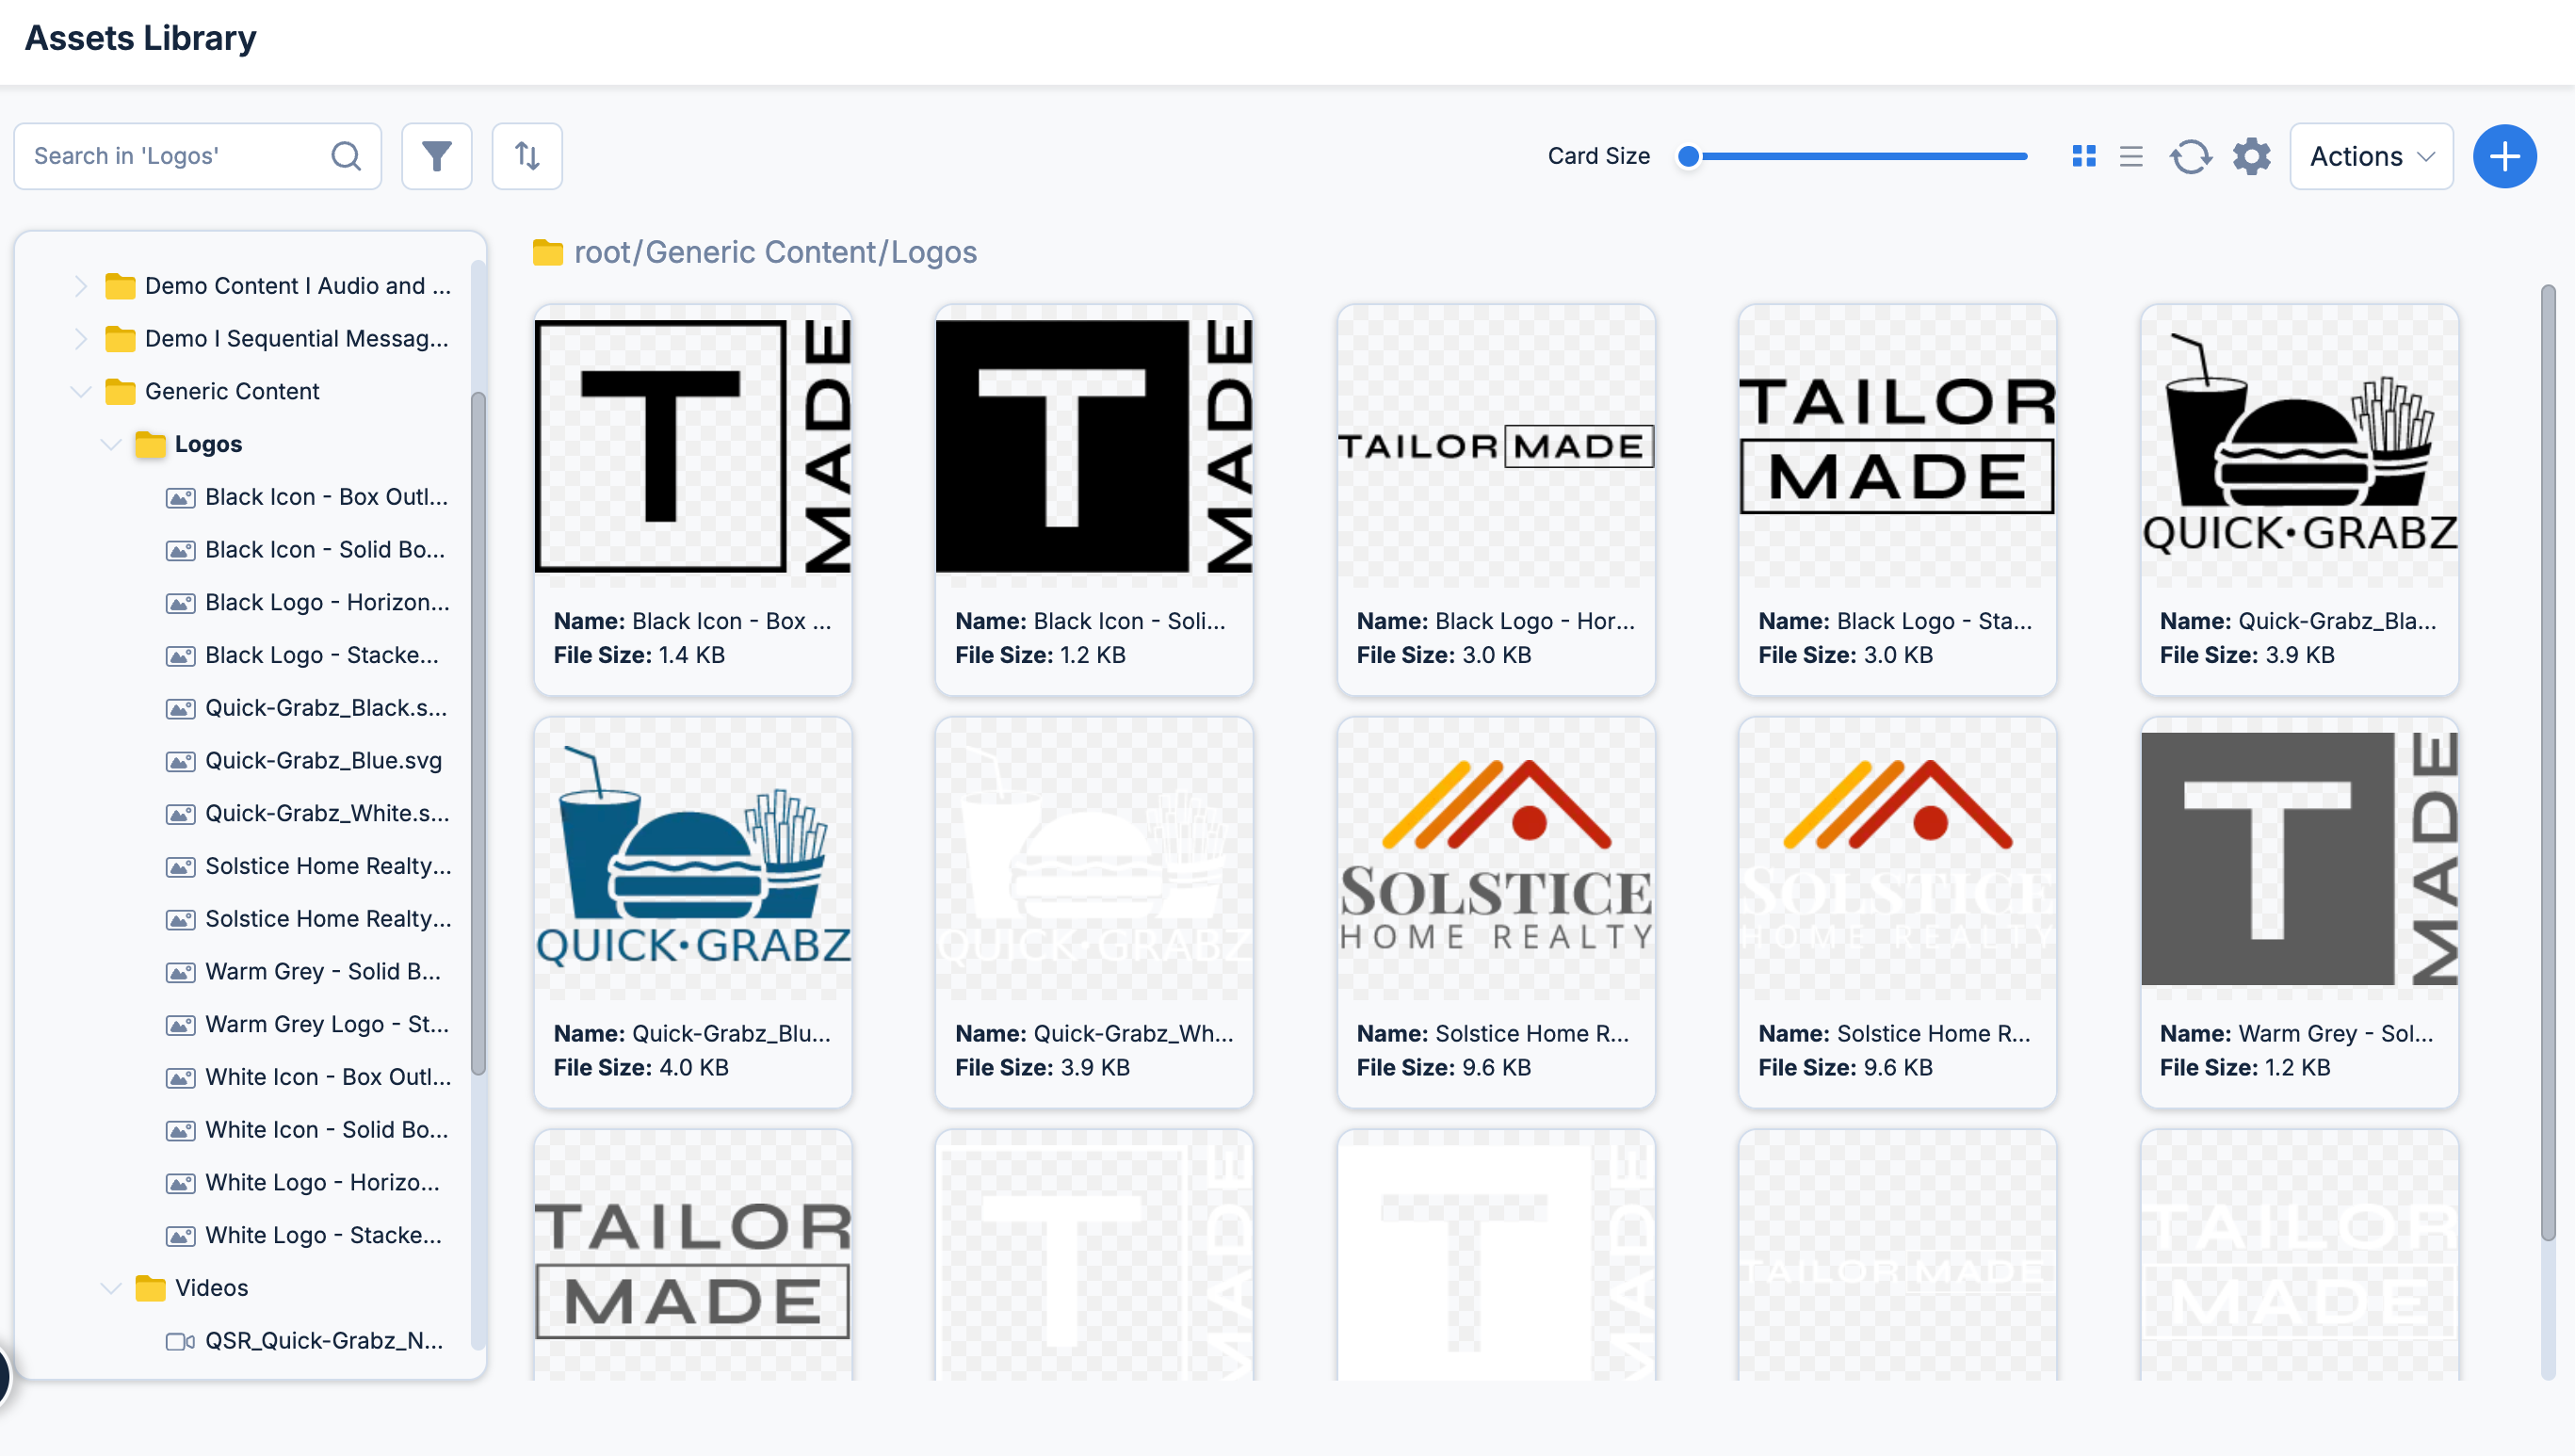
Task: Expand Demo I Sequential Messag... folder
Action: [80, 339]
